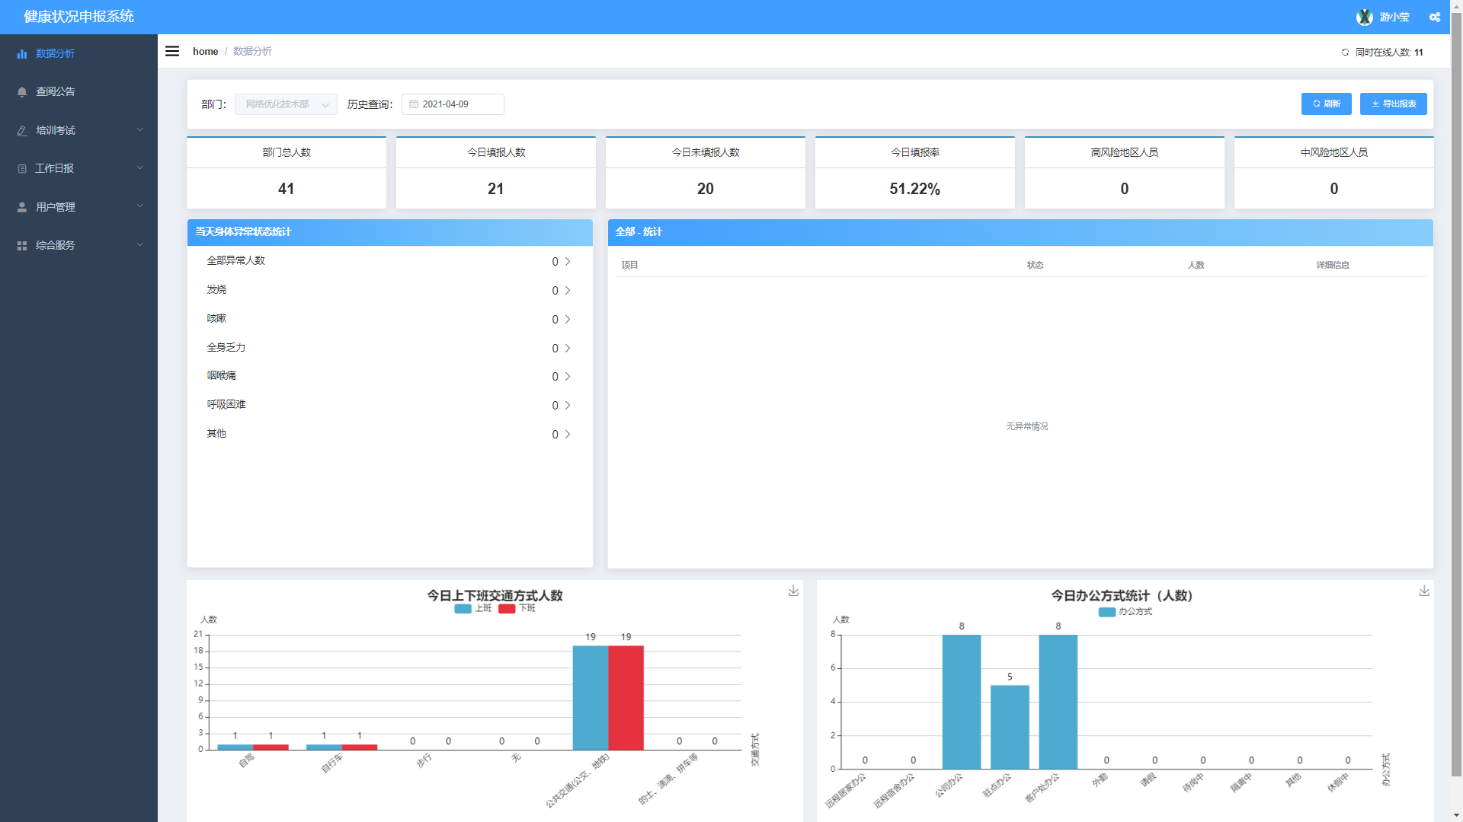The image size is (1463, 822).
Task: Open the 工作日报 menu item
Action: (78, 169)
